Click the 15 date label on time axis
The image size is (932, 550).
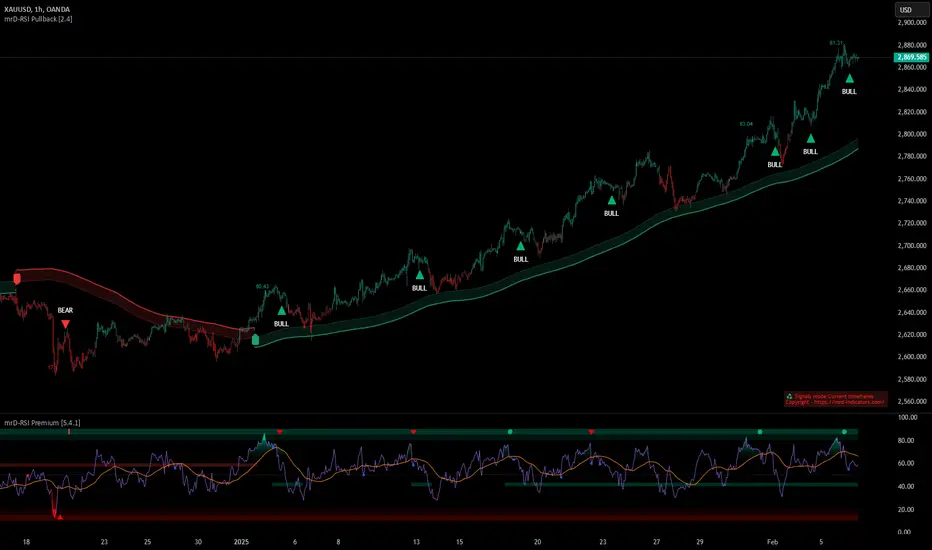(459, 542)
